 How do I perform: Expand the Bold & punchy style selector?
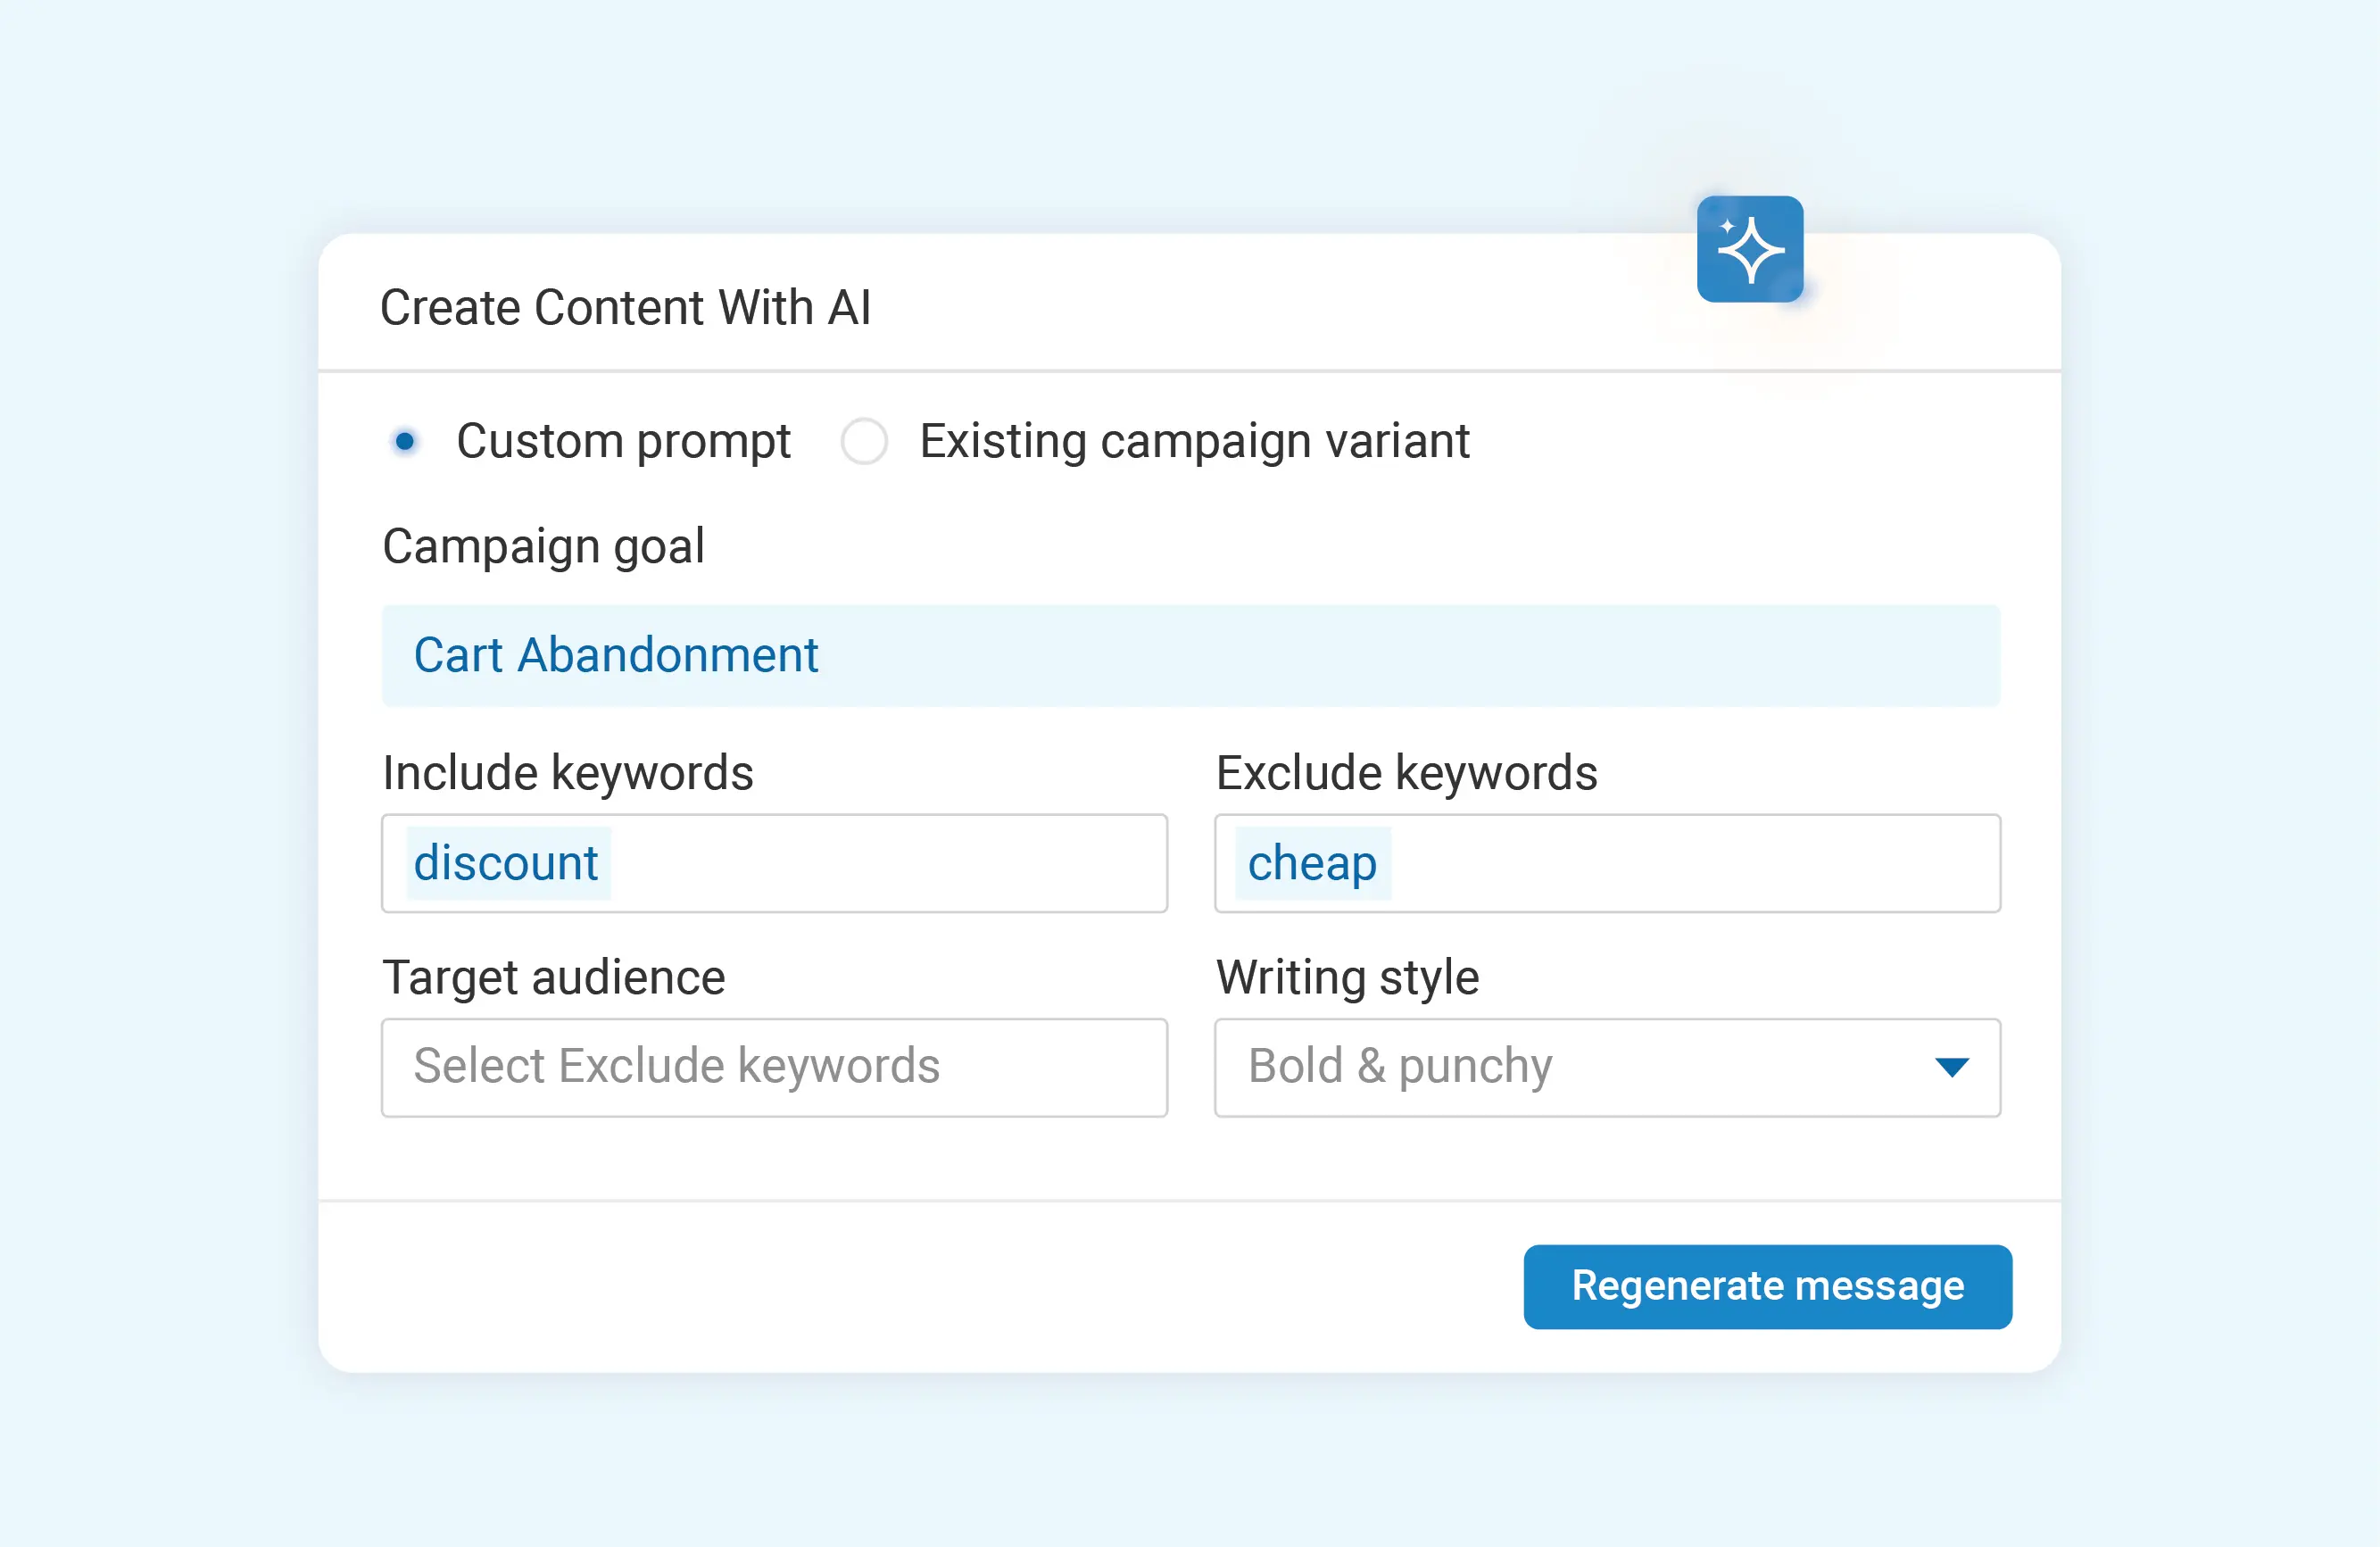click(x=1953, y=1067)
